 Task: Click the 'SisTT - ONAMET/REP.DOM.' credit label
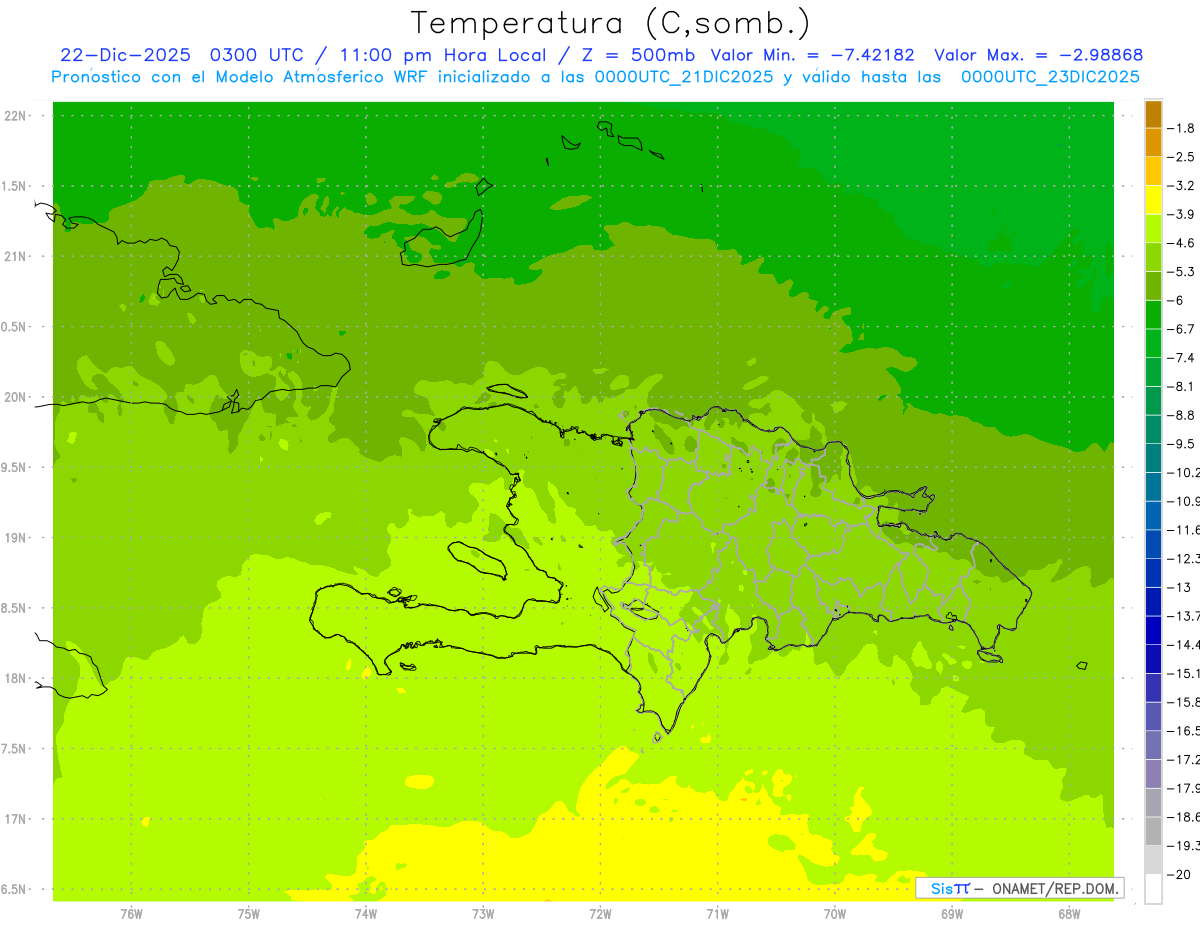pos(1021,888)
